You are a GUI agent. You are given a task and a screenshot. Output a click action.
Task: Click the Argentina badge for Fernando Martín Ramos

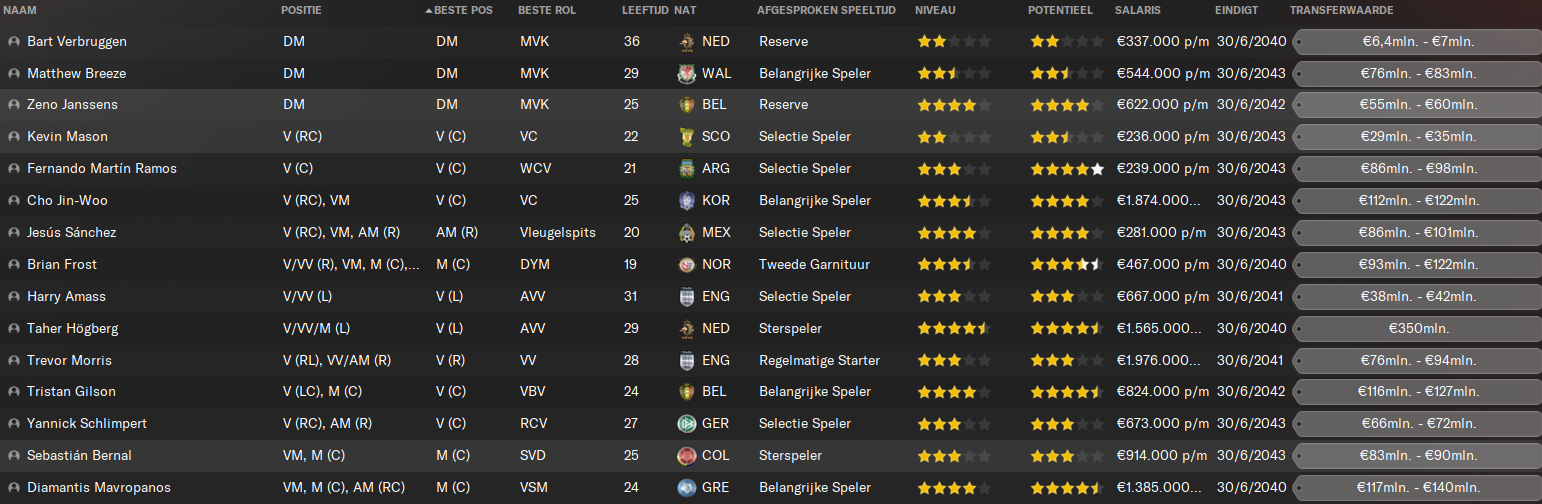pyautogui.click(x=686, y=169)
